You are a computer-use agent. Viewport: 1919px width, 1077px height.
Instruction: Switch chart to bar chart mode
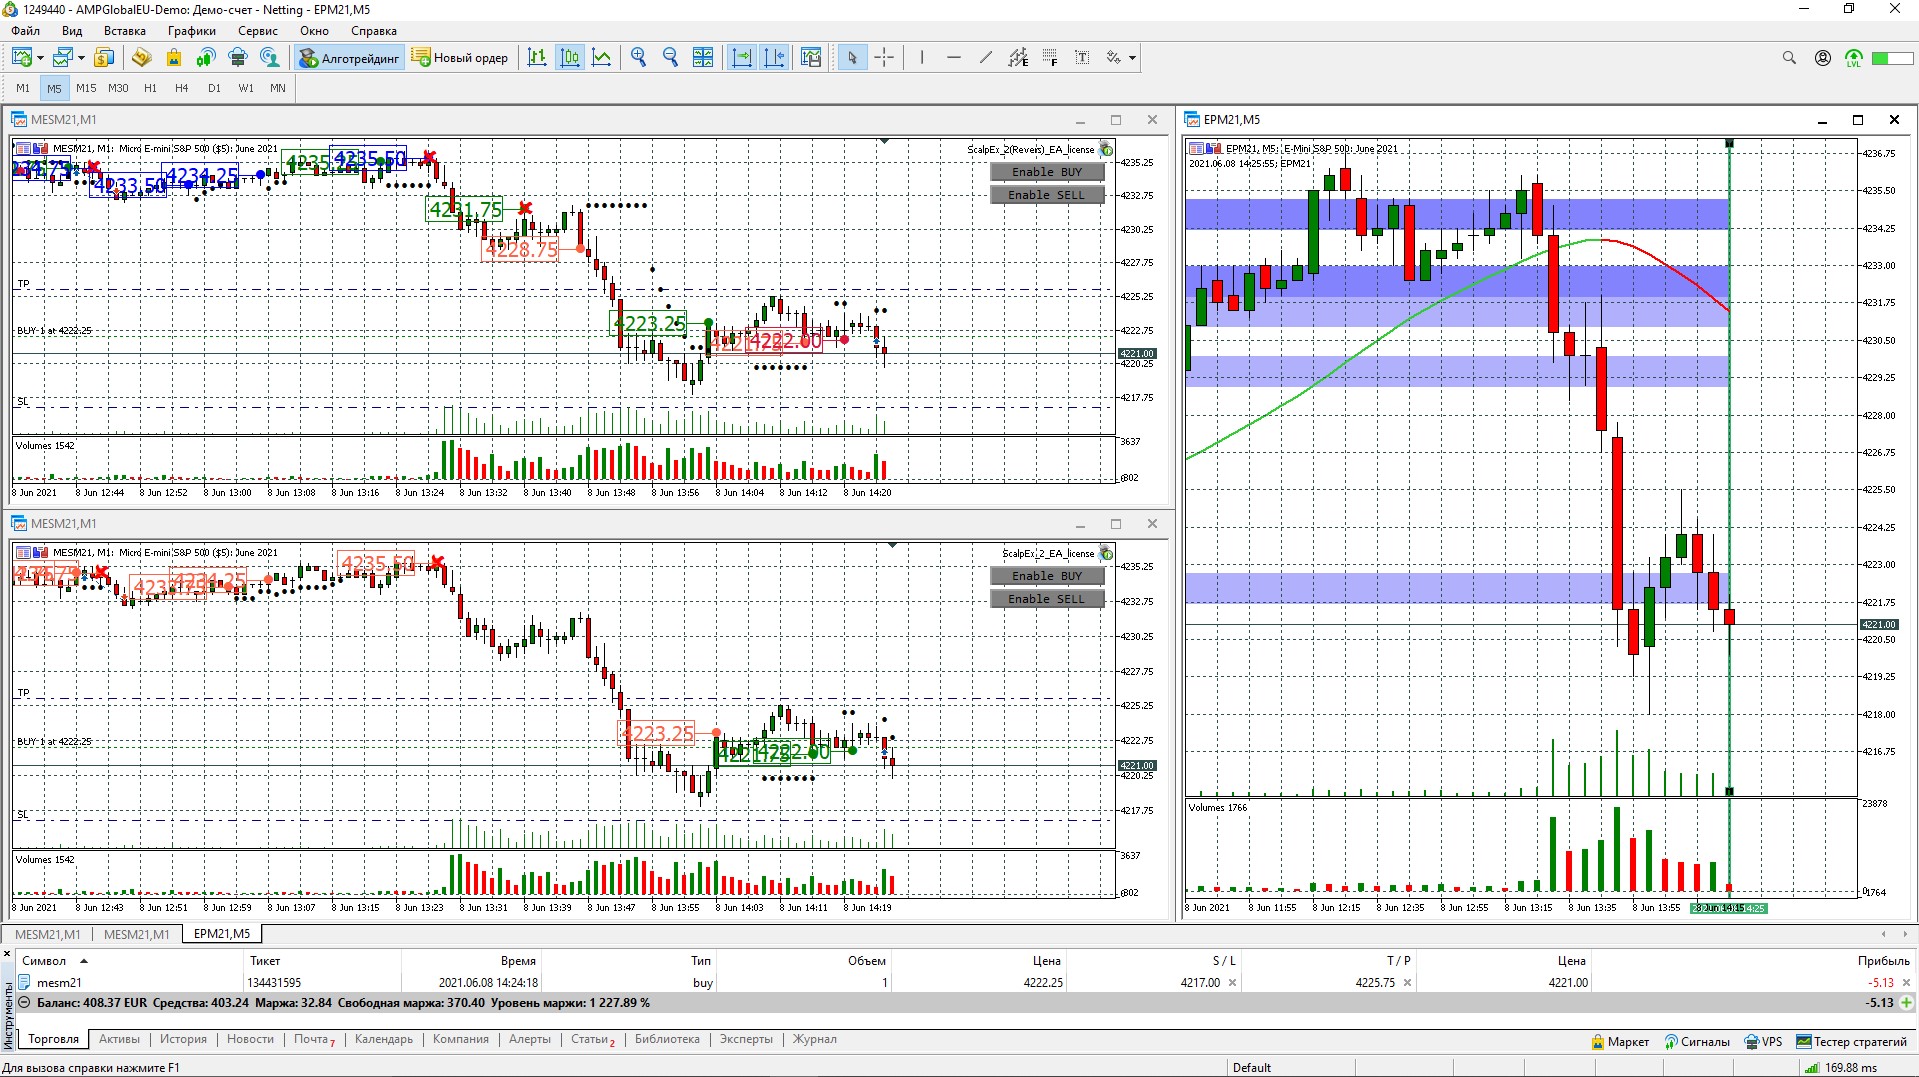(537, 58)
